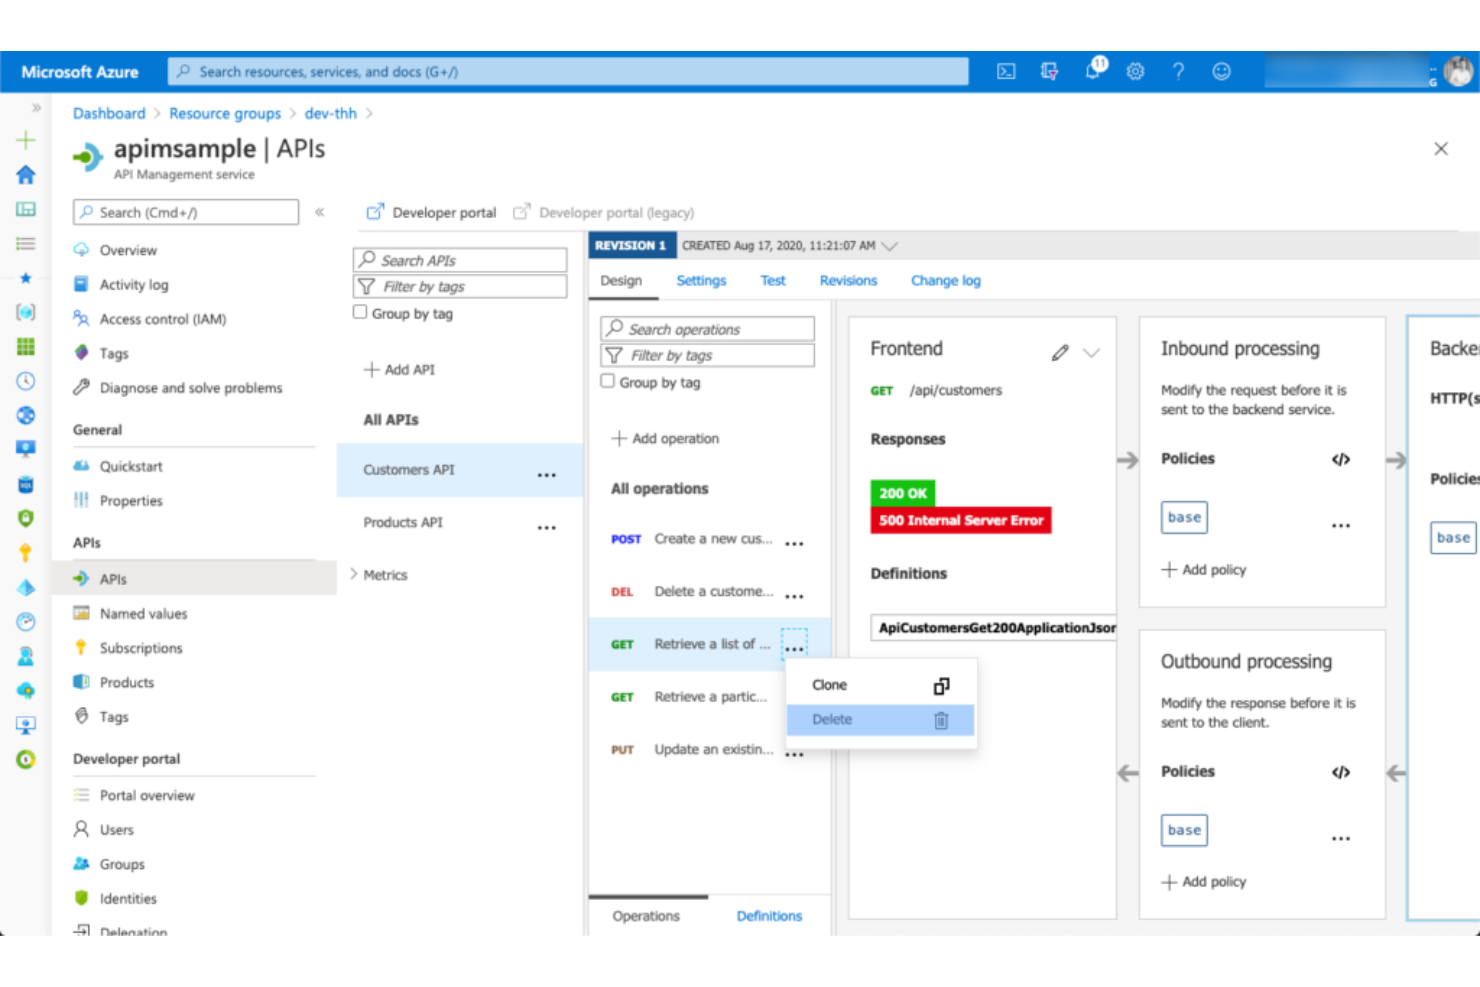Screen dimensions: 1480x987
Task: Open ellipsis menu for Customers API
Action: coord(546,475)
